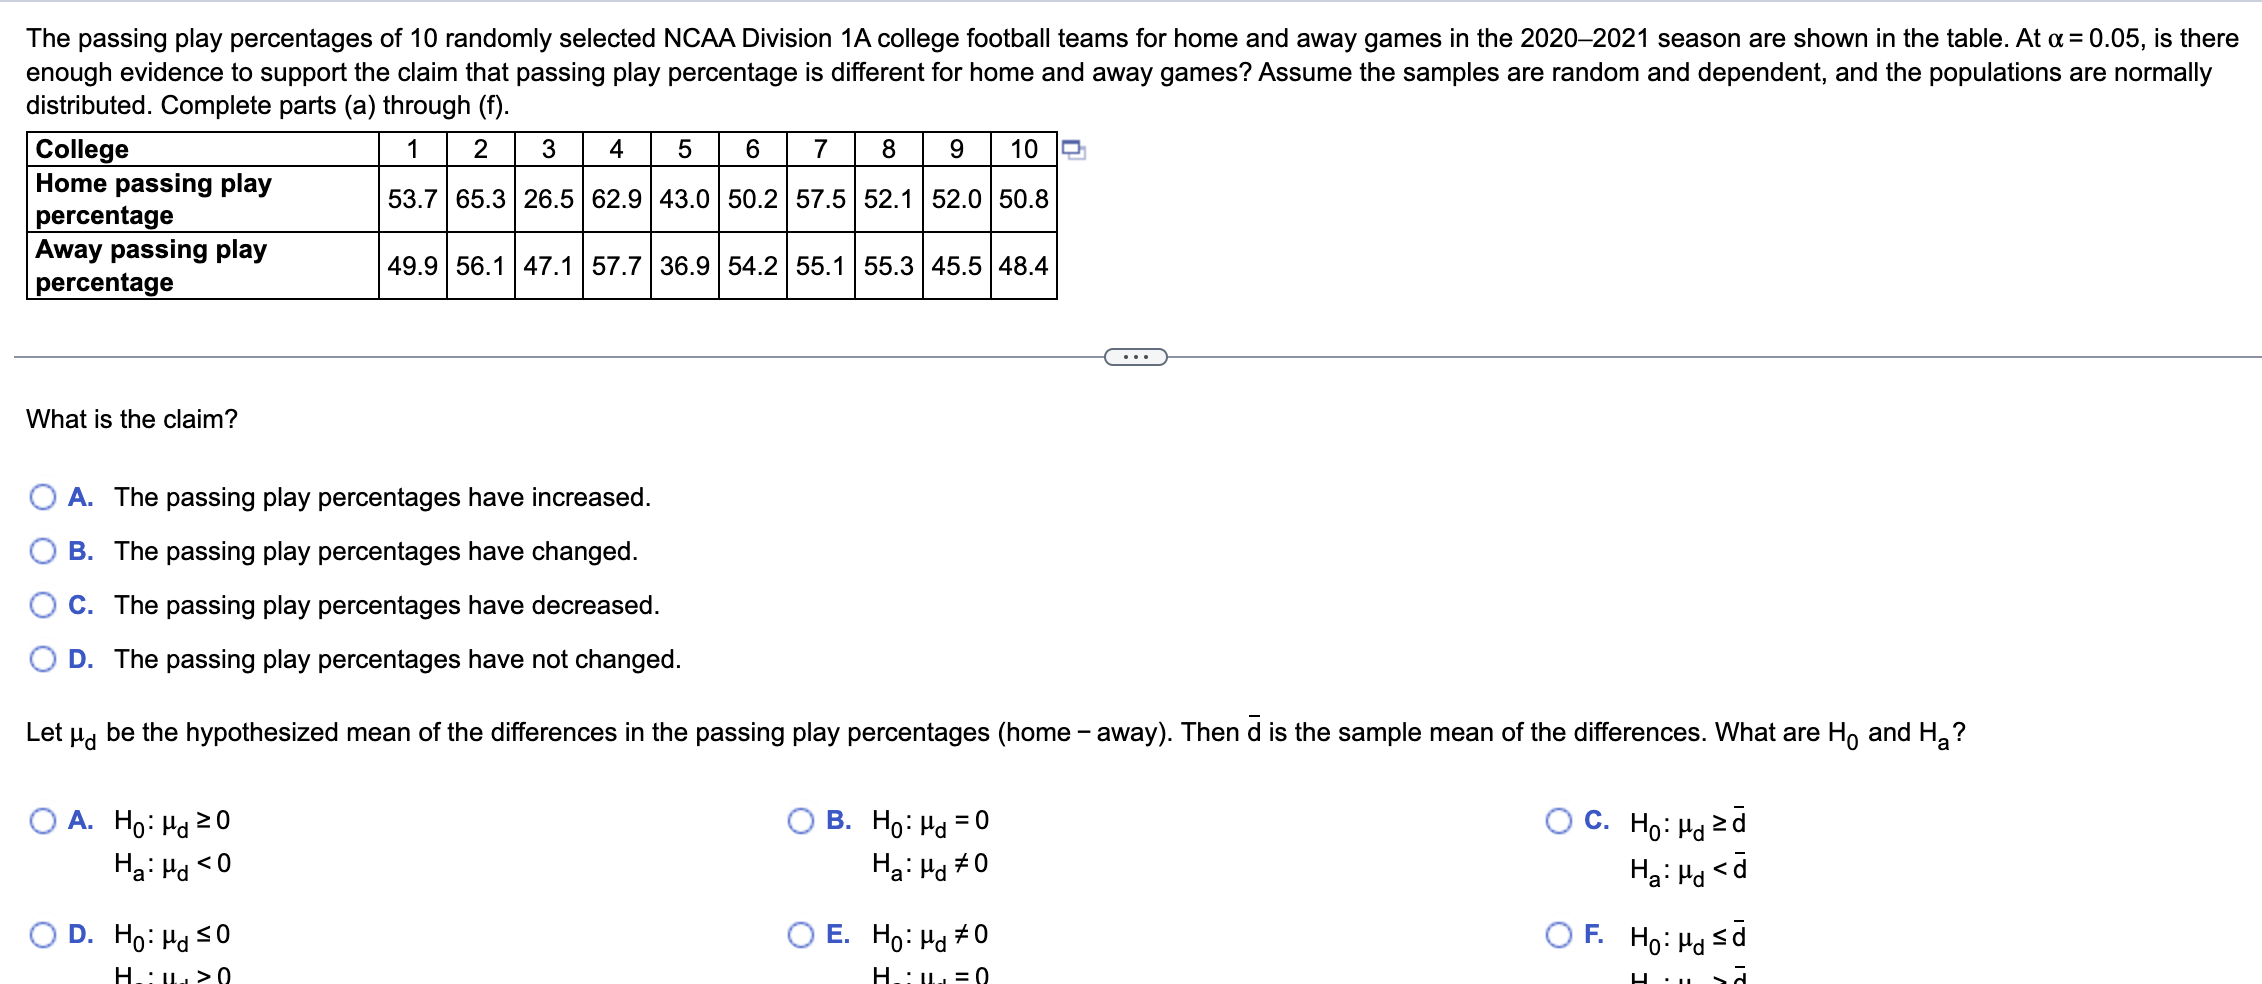The height and width of the screenshot is (984, 2262).
Task: Click the College header cell of the table
Action: pos(80,150)
